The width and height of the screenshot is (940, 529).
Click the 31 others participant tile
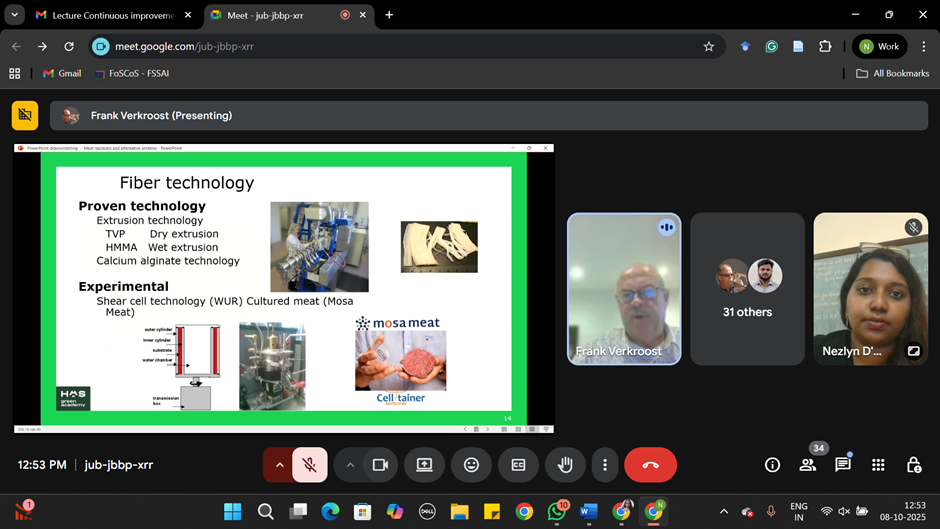coord(747,289)
